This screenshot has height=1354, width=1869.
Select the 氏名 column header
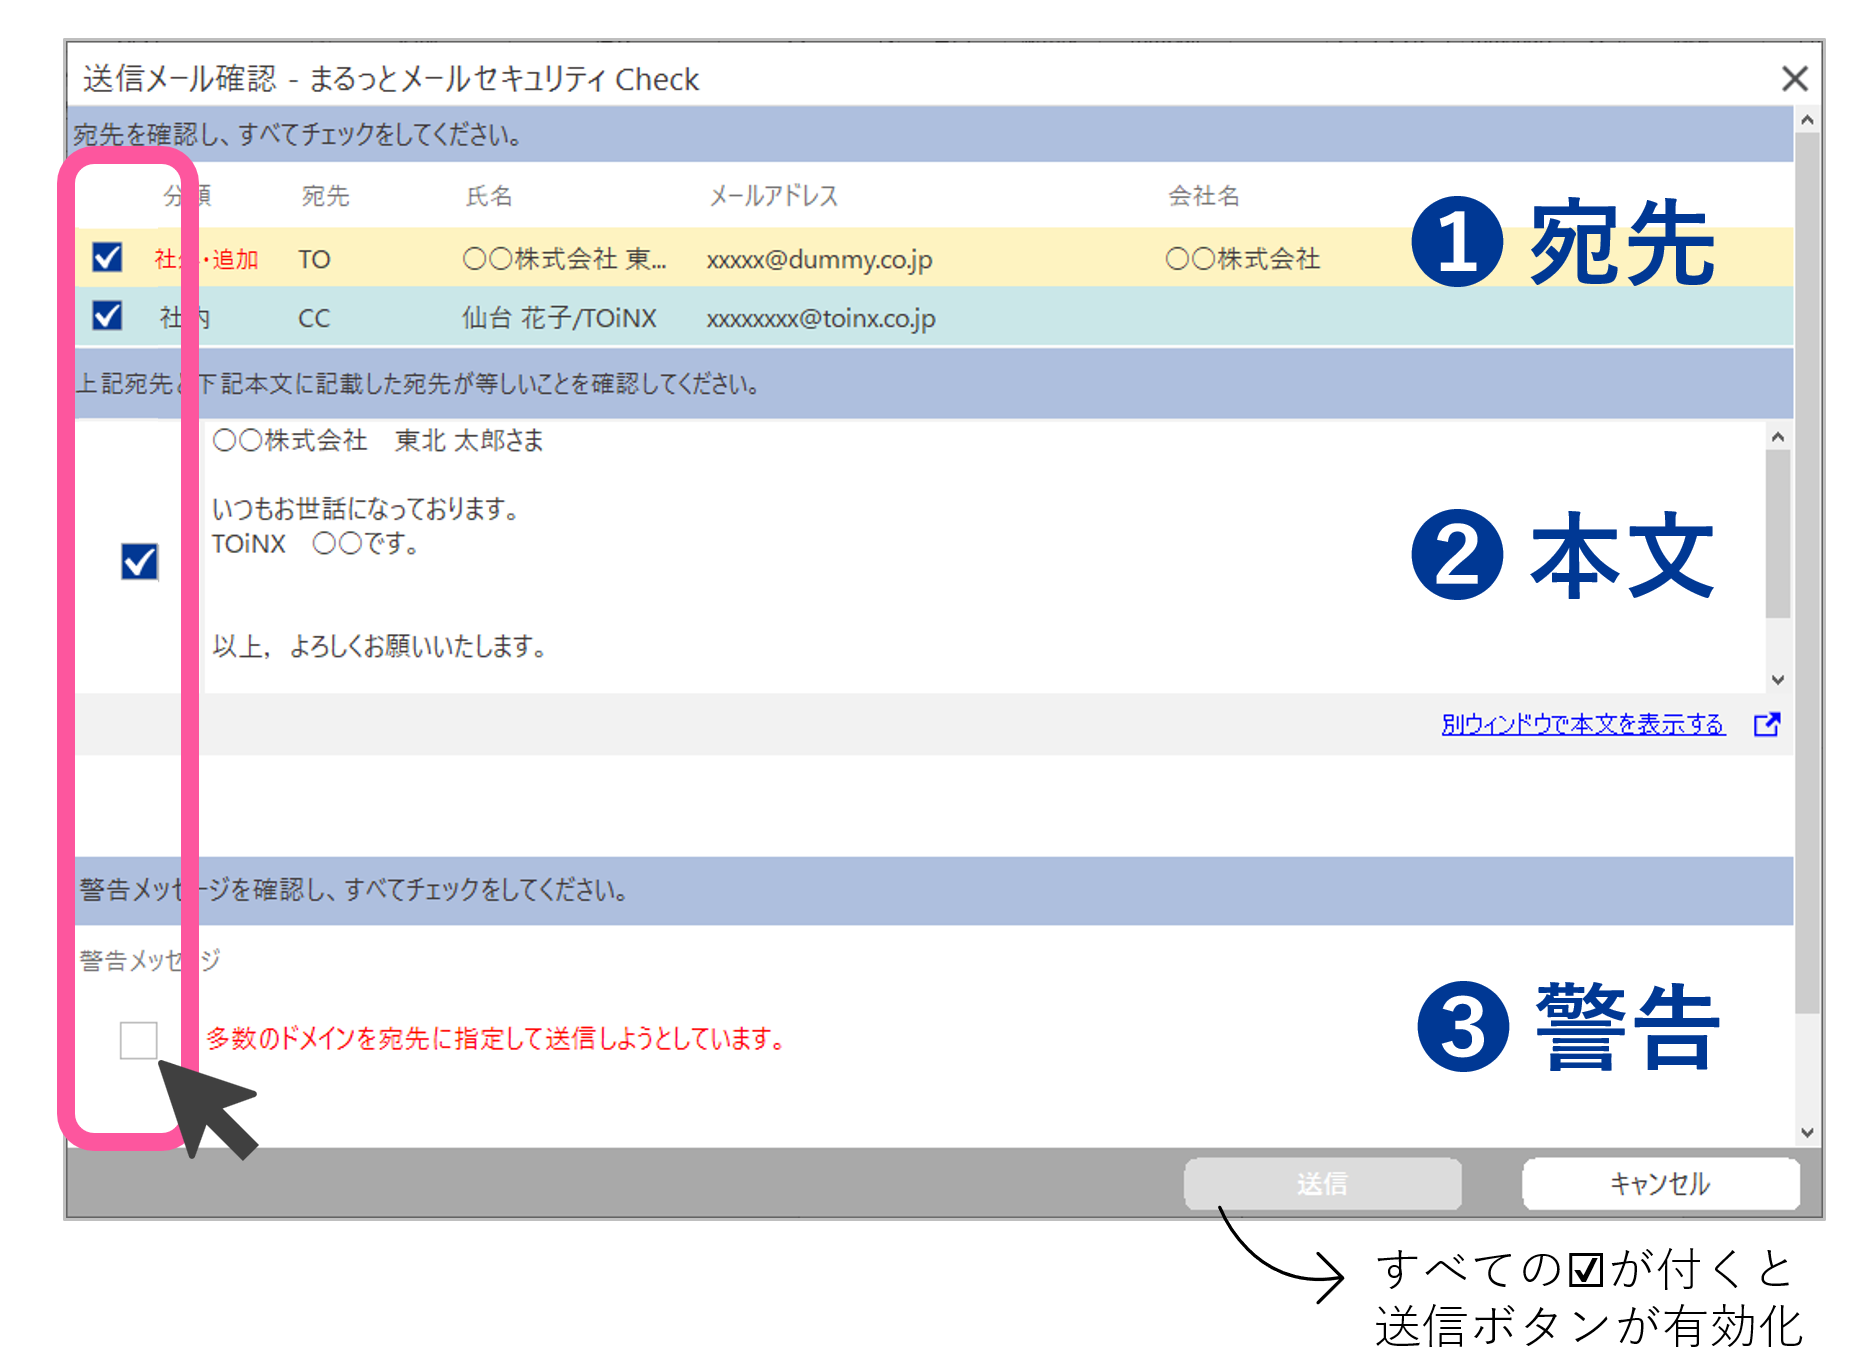[489, 196]
